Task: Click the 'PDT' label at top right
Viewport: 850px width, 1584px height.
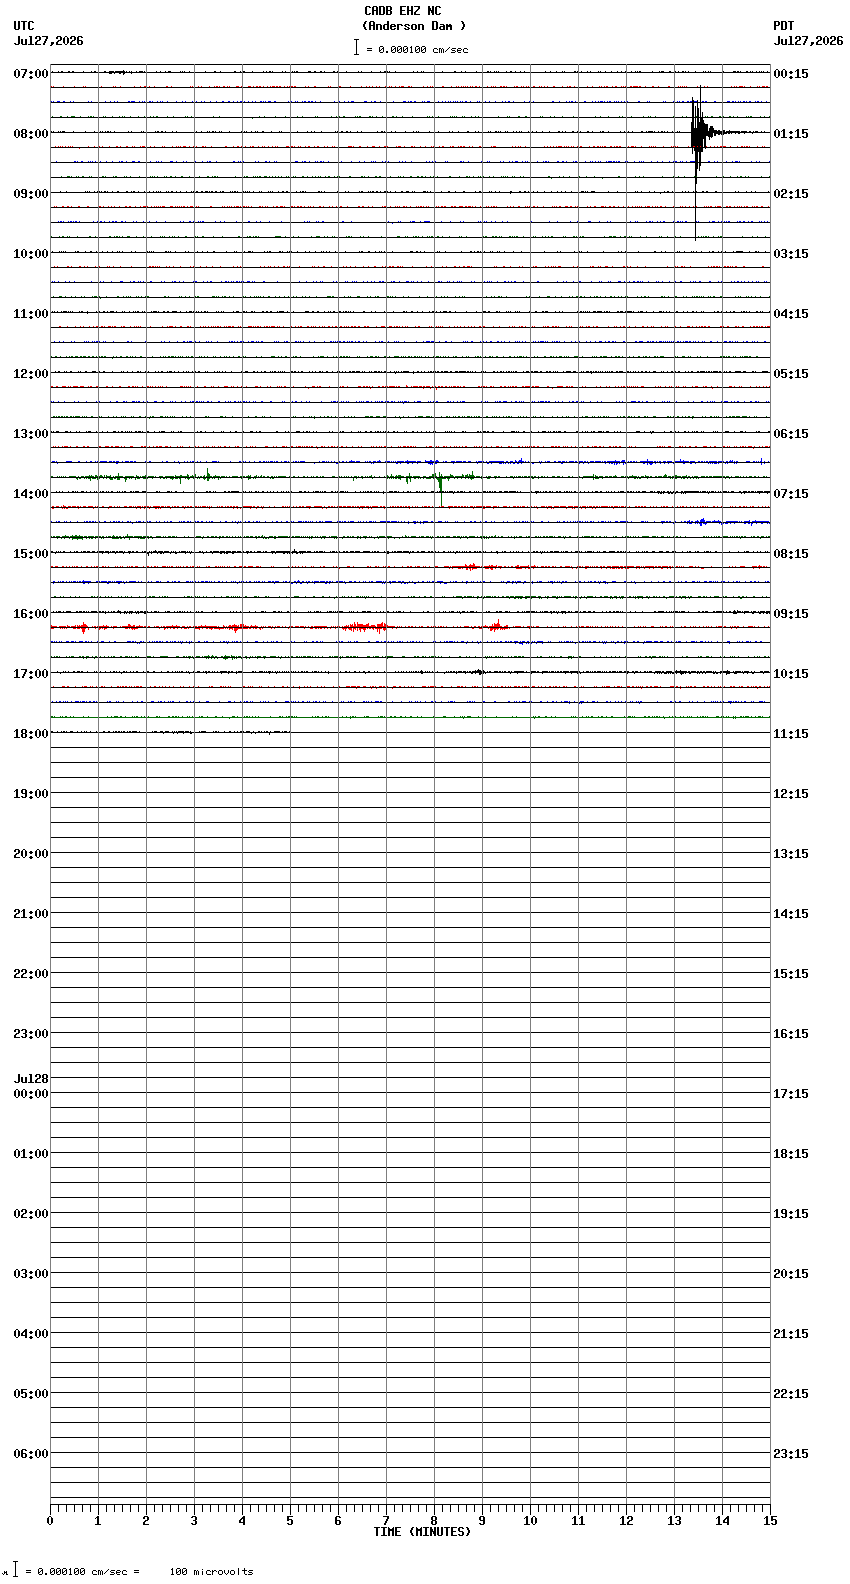Action: pos(783,26)
